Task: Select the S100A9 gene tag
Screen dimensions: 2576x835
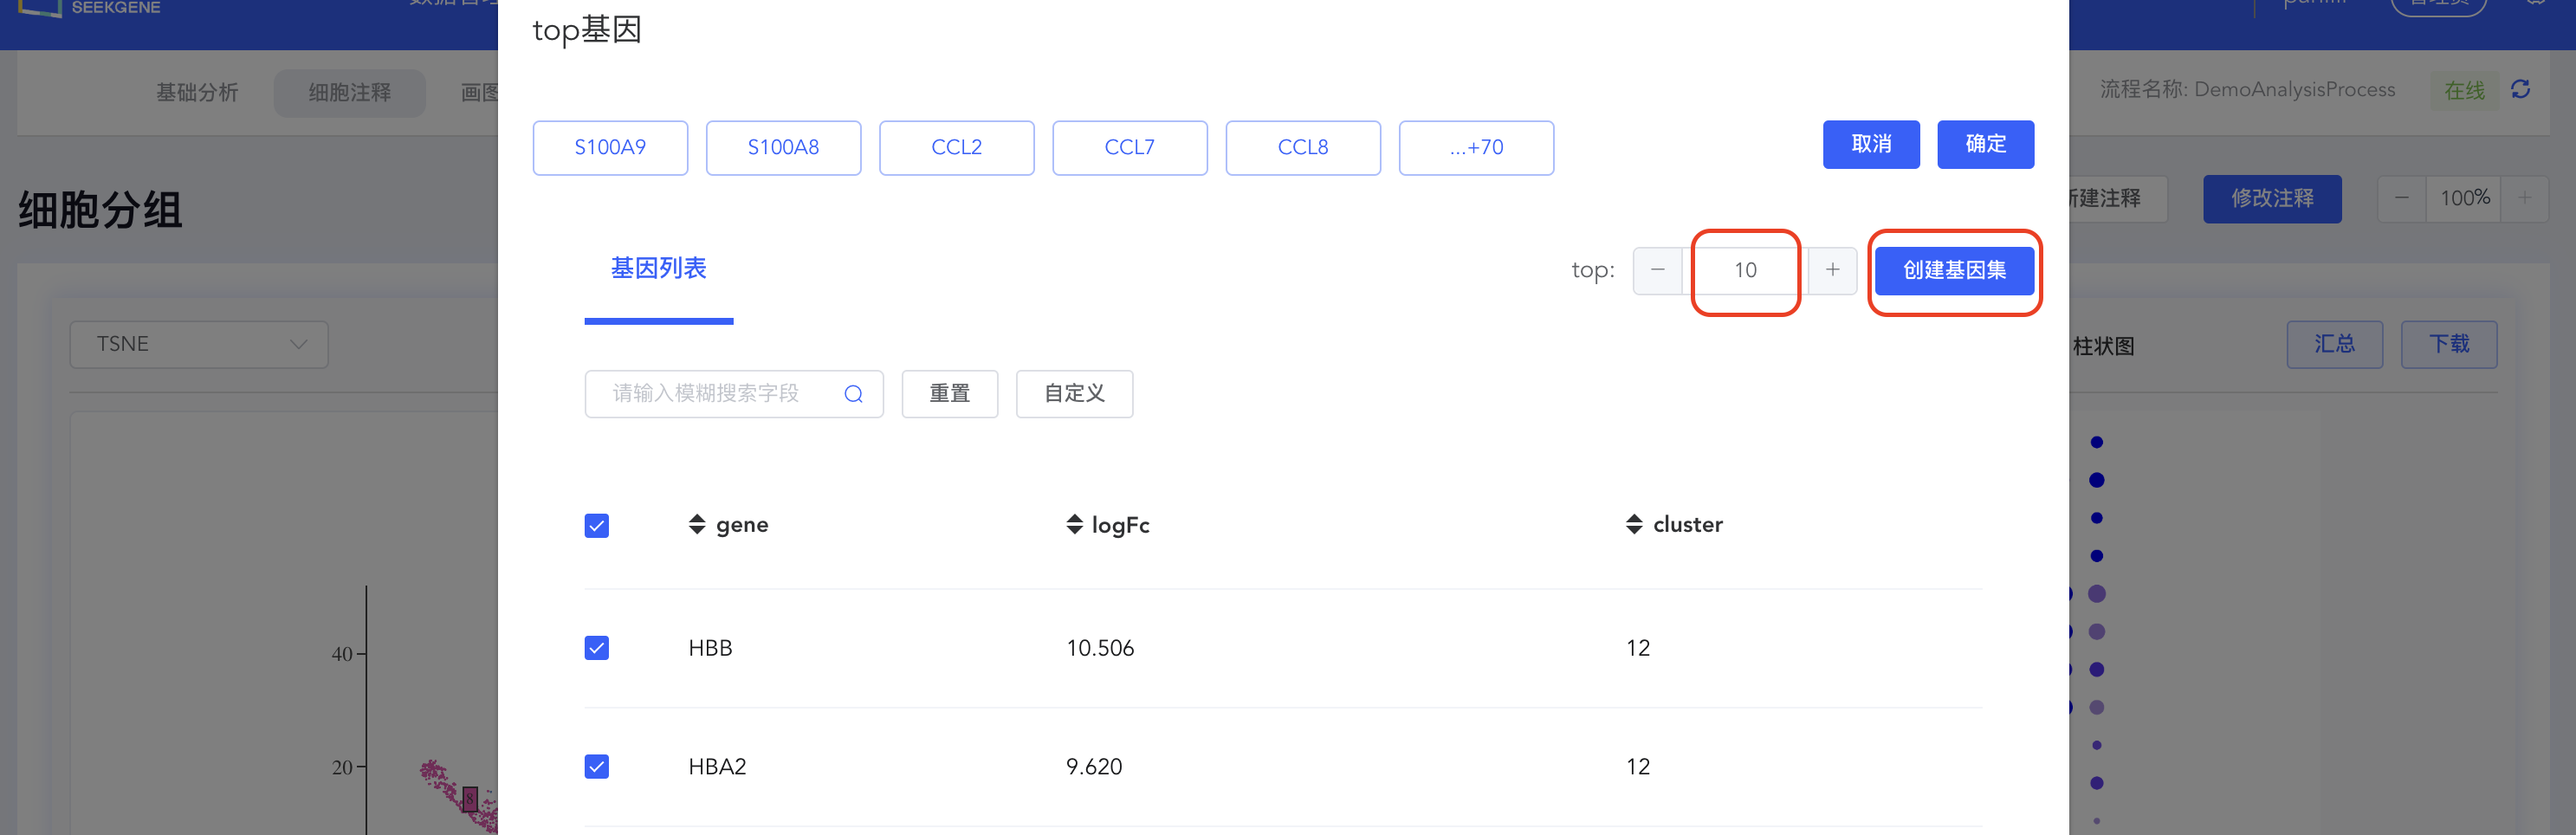Action: pyautogui.click(x=610, y=148)
